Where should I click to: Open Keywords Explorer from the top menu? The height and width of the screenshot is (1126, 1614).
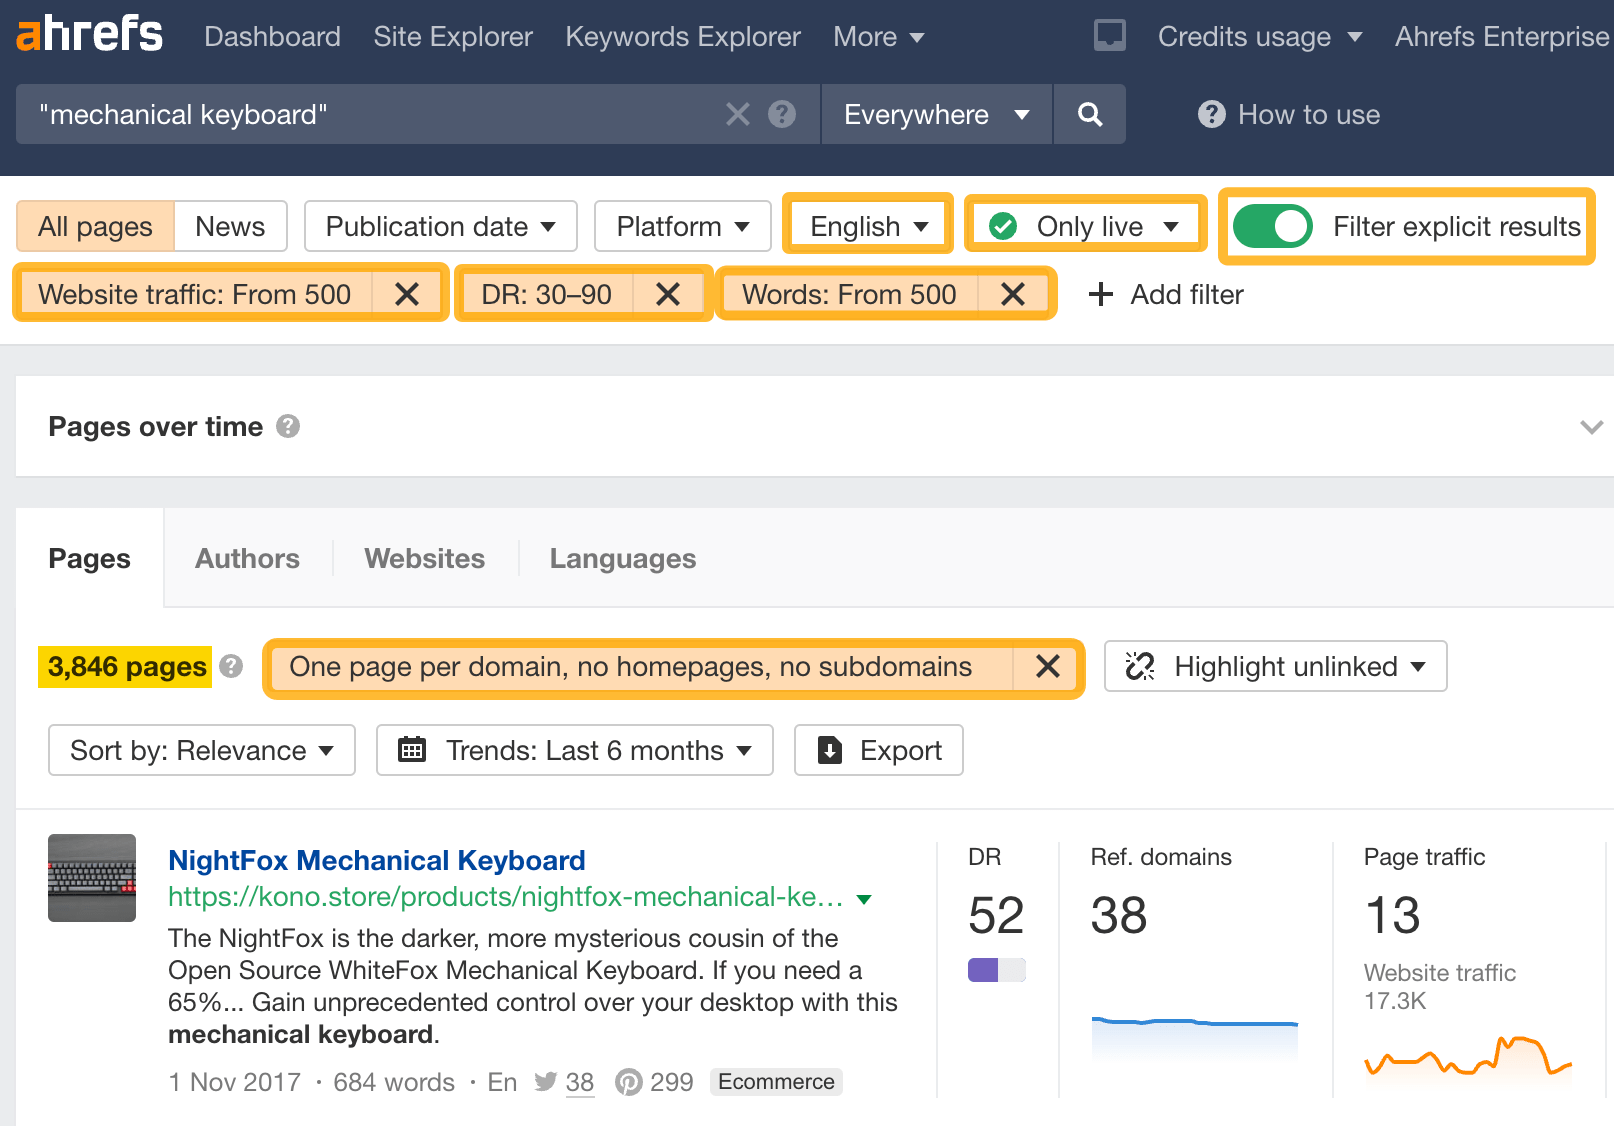(682, 36)
